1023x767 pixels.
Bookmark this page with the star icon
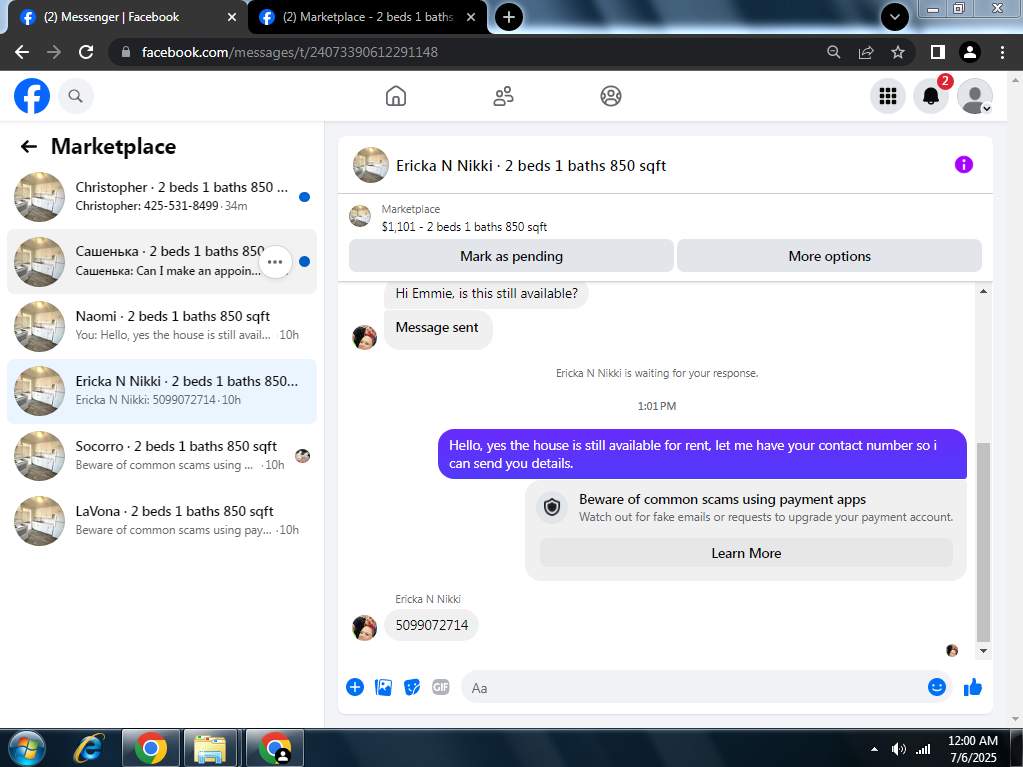pos(898,52)
